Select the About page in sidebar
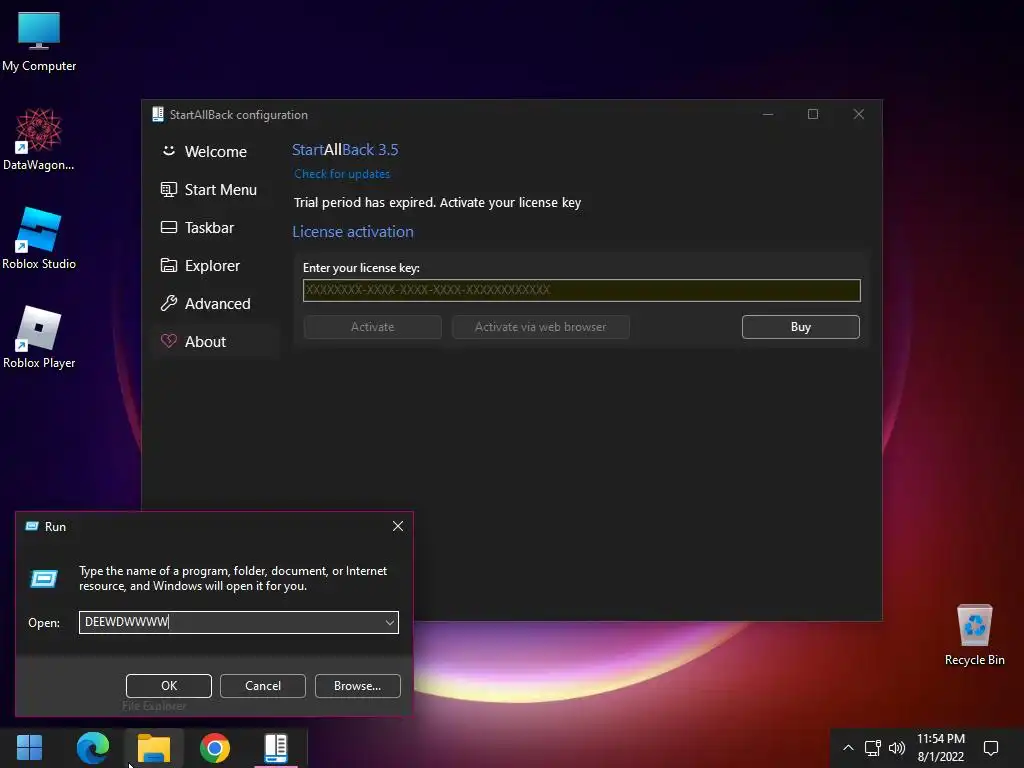 pyautogui.click(x=216, y=341)
